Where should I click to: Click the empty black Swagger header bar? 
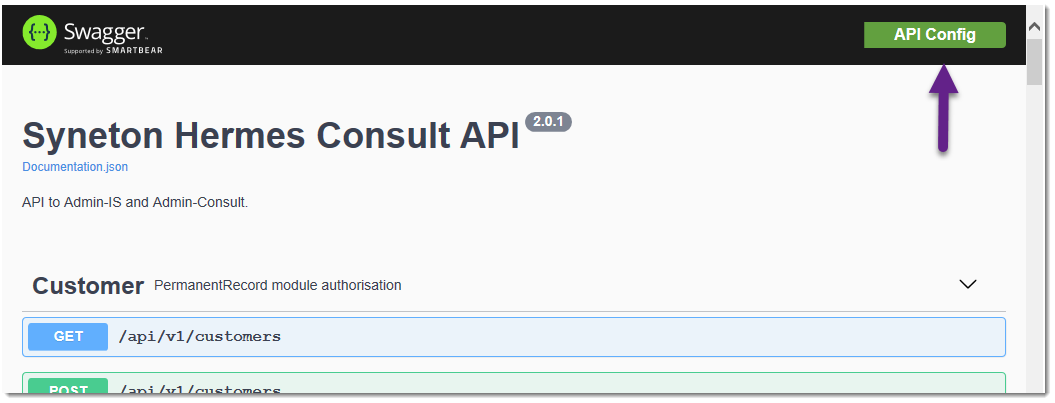coord(500,35)
